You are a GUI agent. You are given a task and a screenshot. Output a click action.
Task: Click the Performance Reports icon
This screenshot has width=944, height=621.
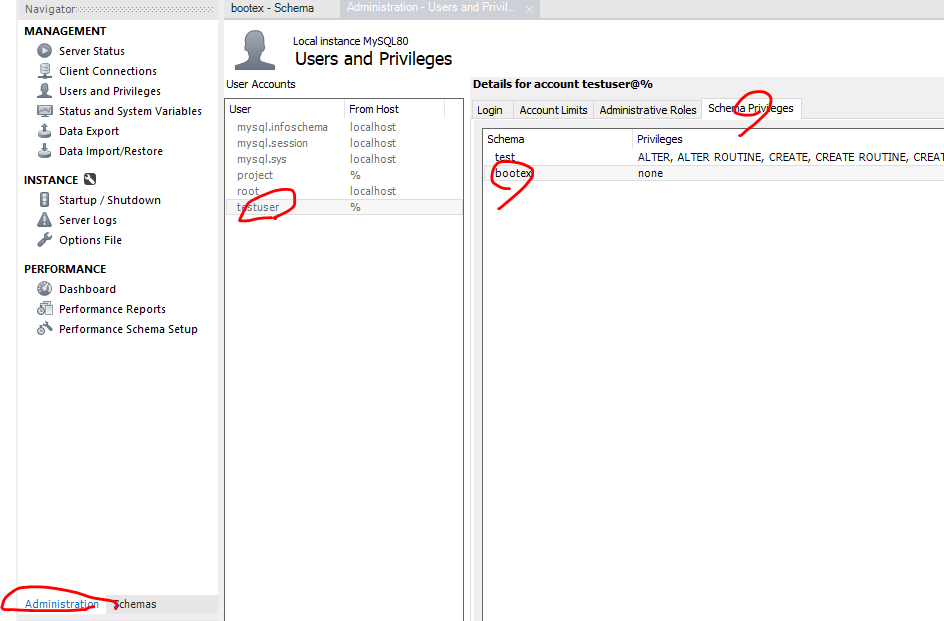click(x=45, y=308)
